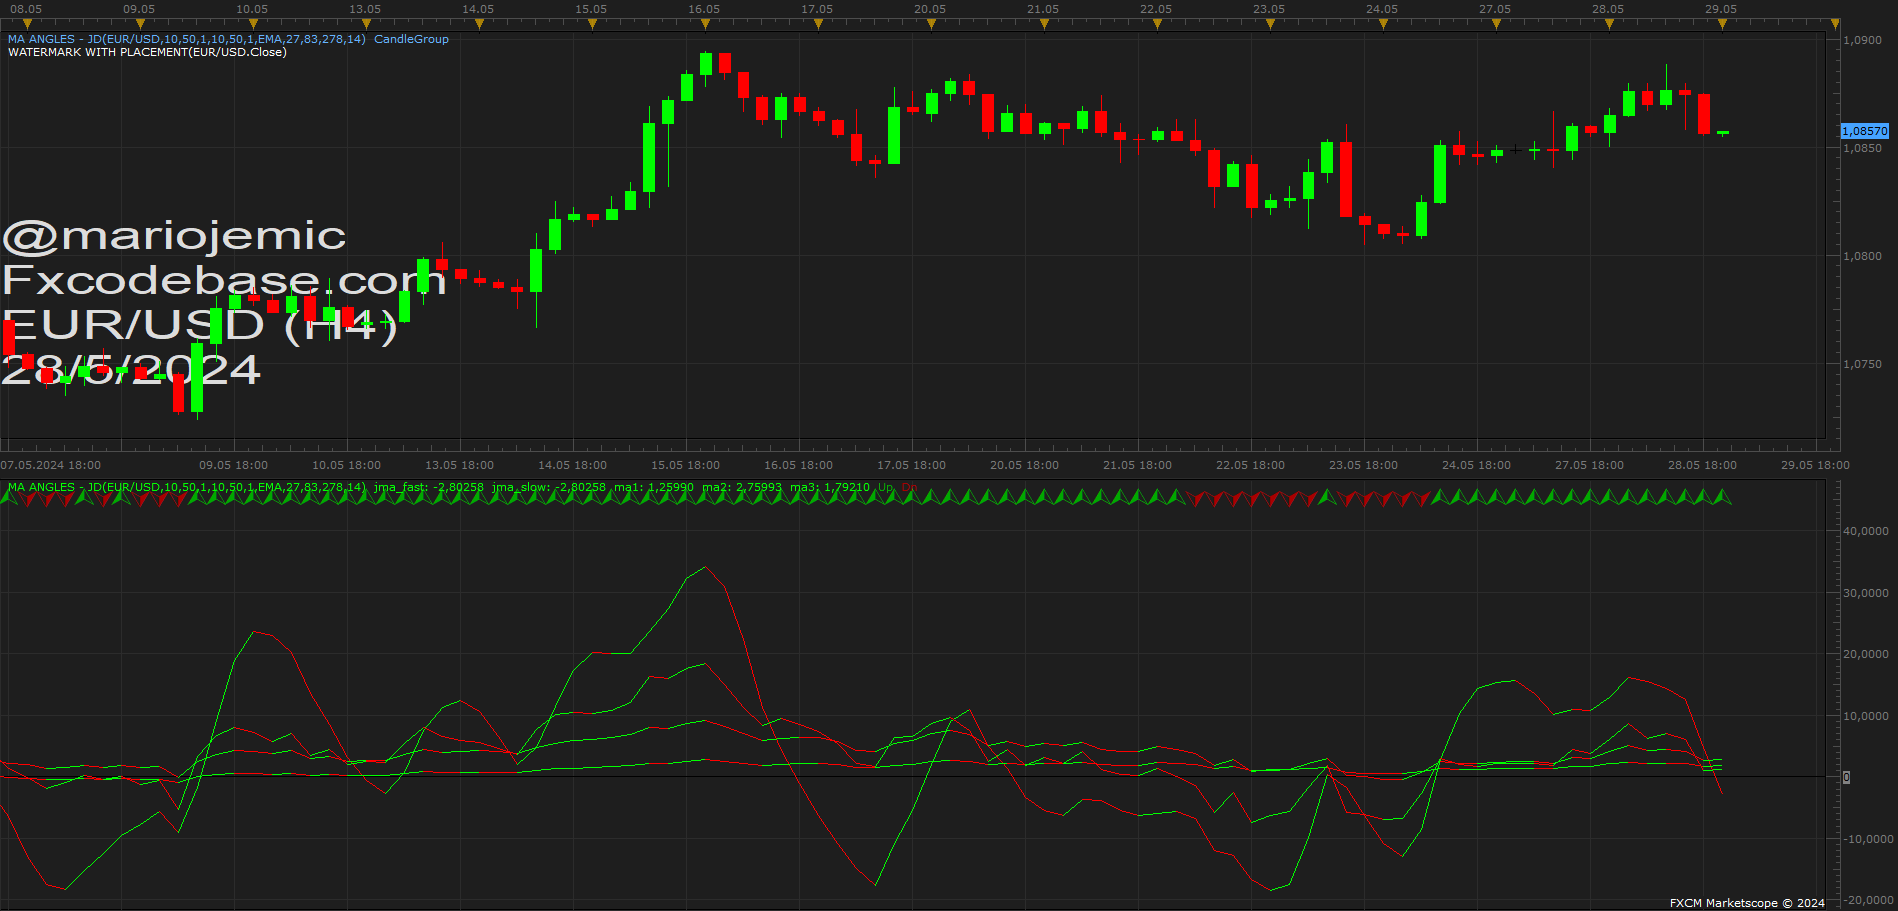Click the 40,0000 indicator axis label
The height and width of the screenshot is (911, 1898).
[x=1866, y=531]
